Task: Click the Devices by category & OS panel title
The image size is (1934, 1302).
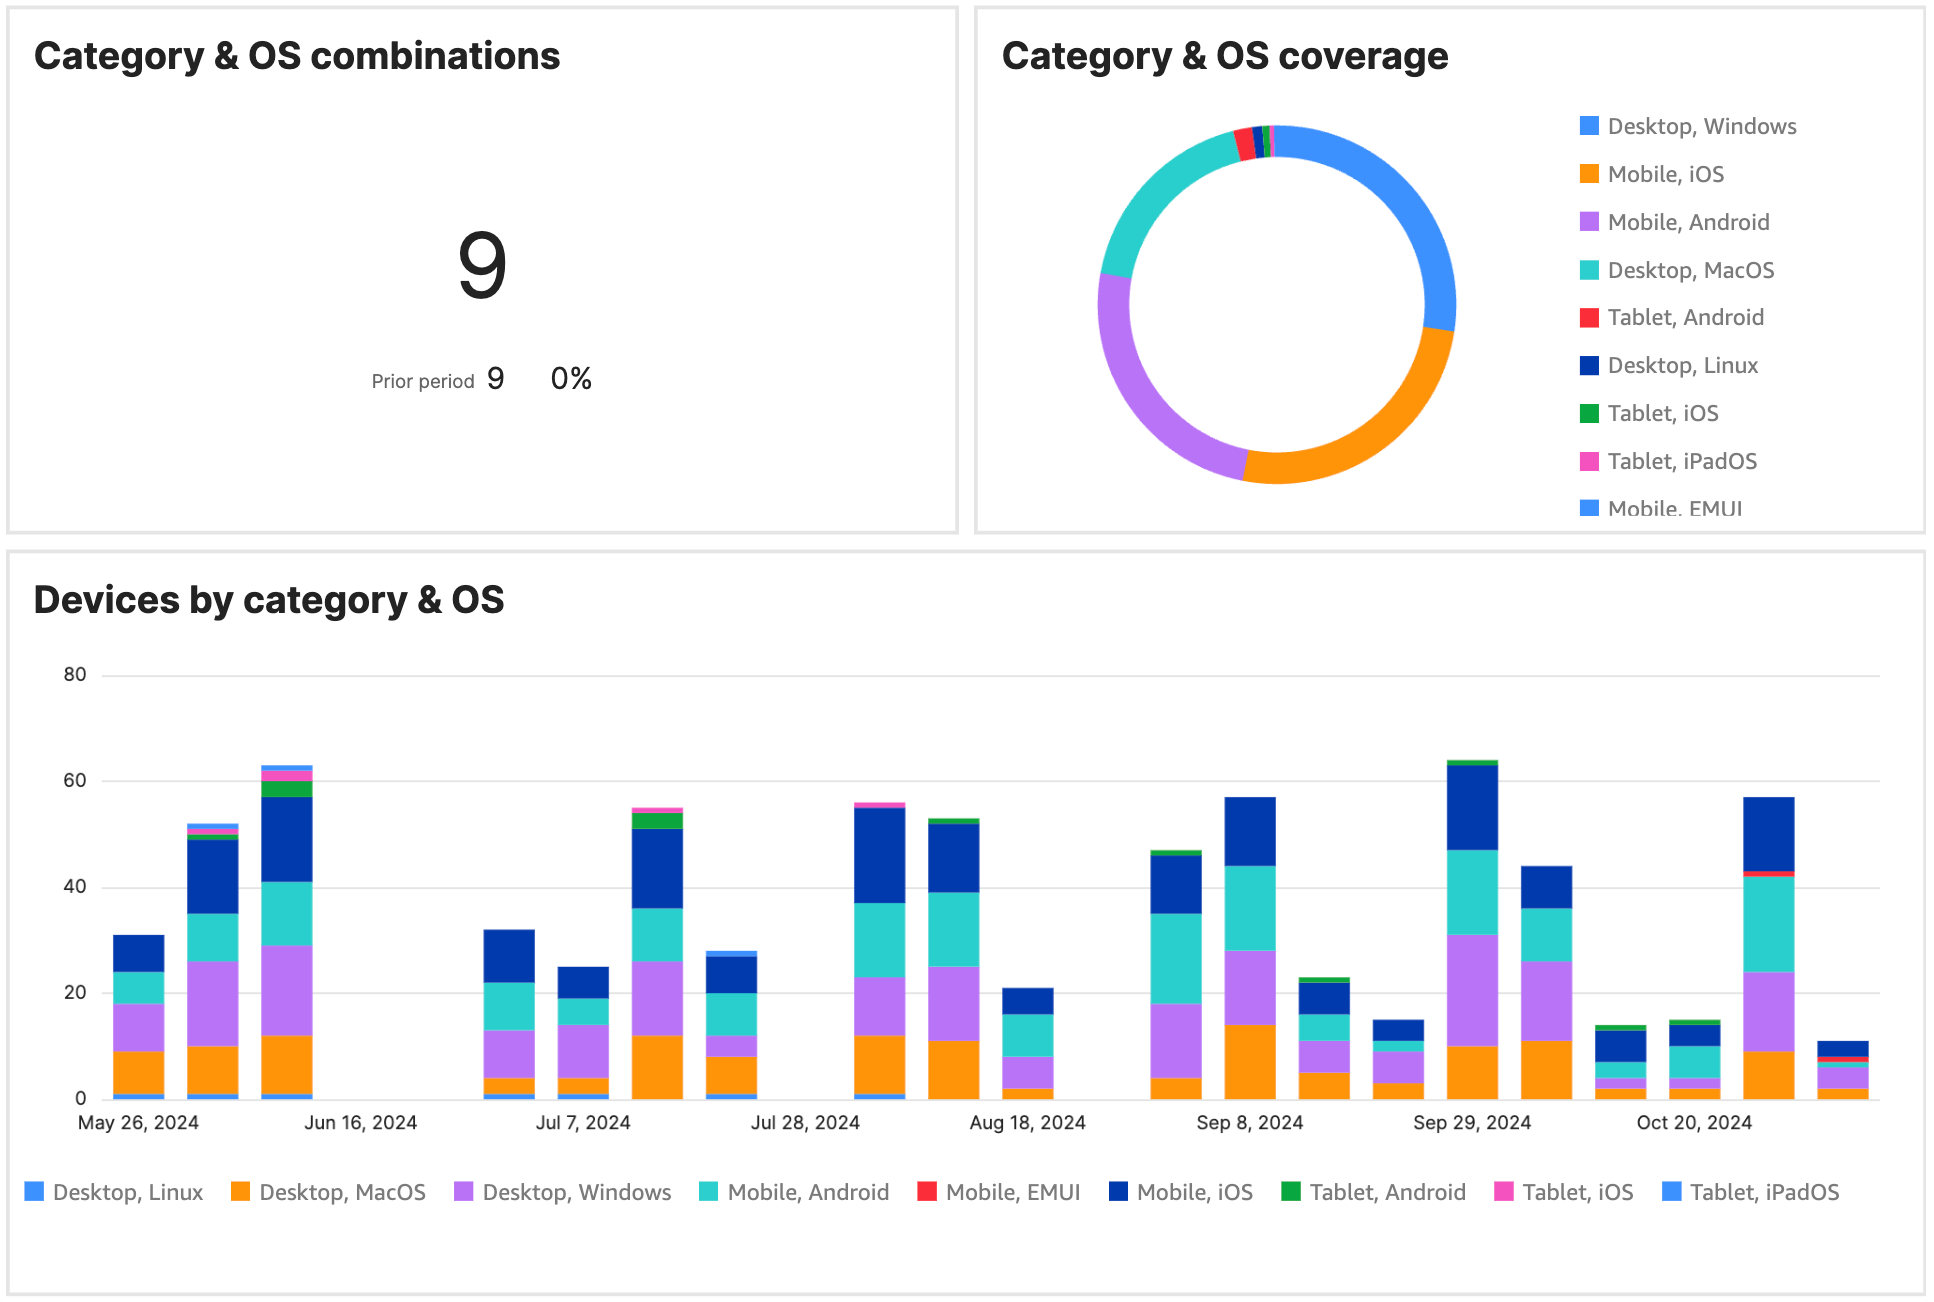Action: tap(270, 600)
